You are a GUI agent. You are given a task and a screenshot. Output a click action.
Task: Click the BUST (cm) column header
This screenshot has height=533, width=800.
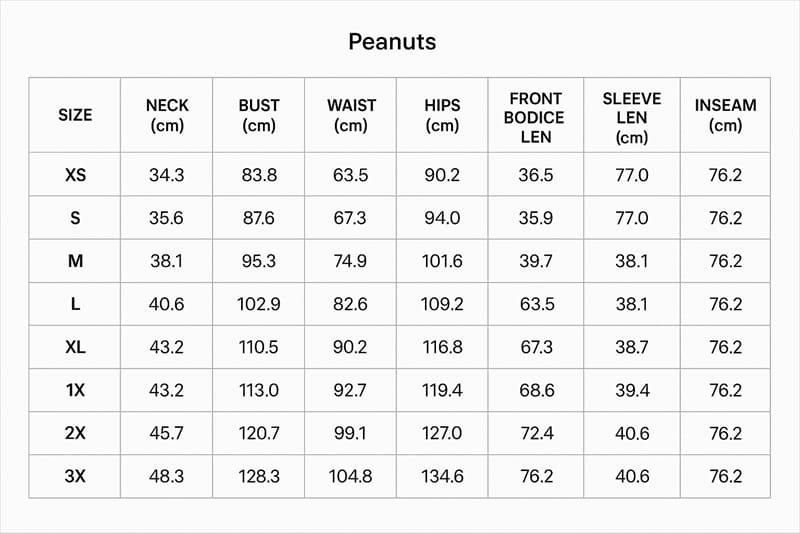[259, 115]
